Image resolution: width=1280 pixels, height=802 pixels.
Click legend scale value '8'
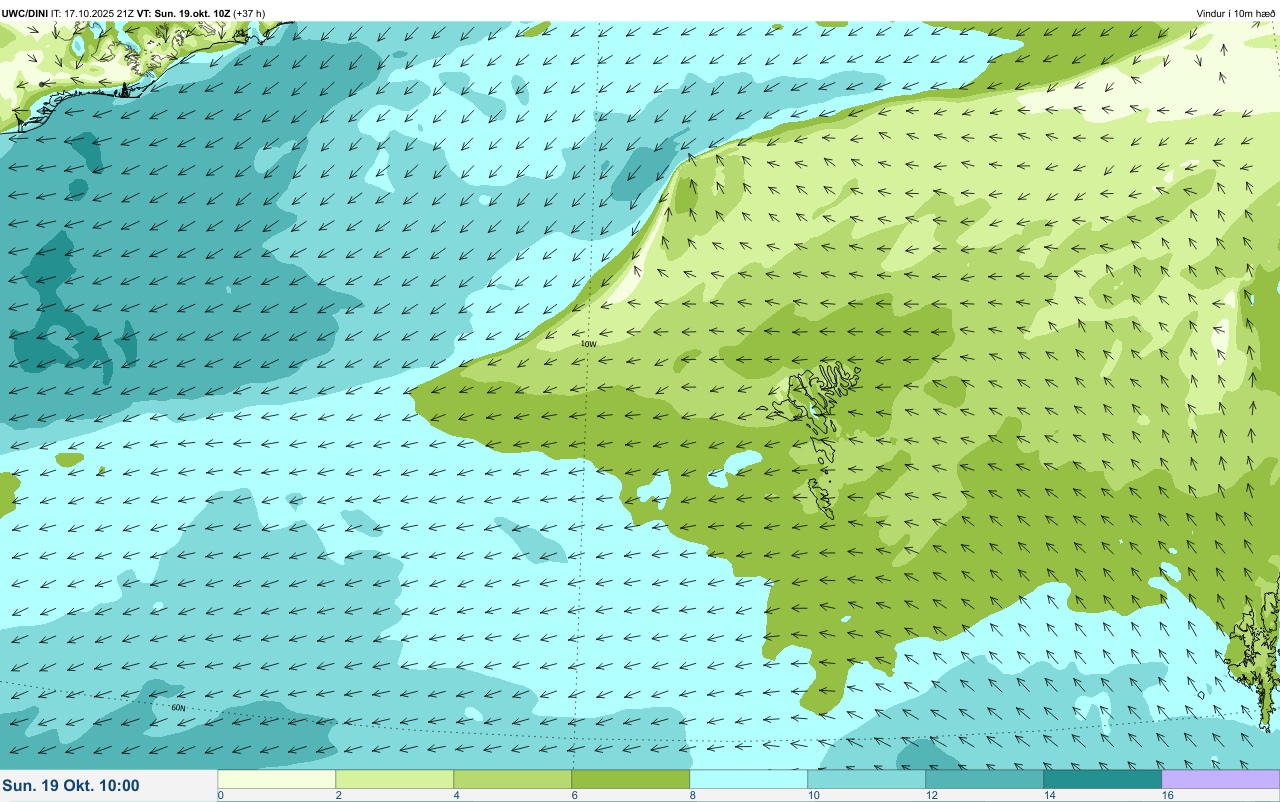pyautogui.click(x=693, y=795)
